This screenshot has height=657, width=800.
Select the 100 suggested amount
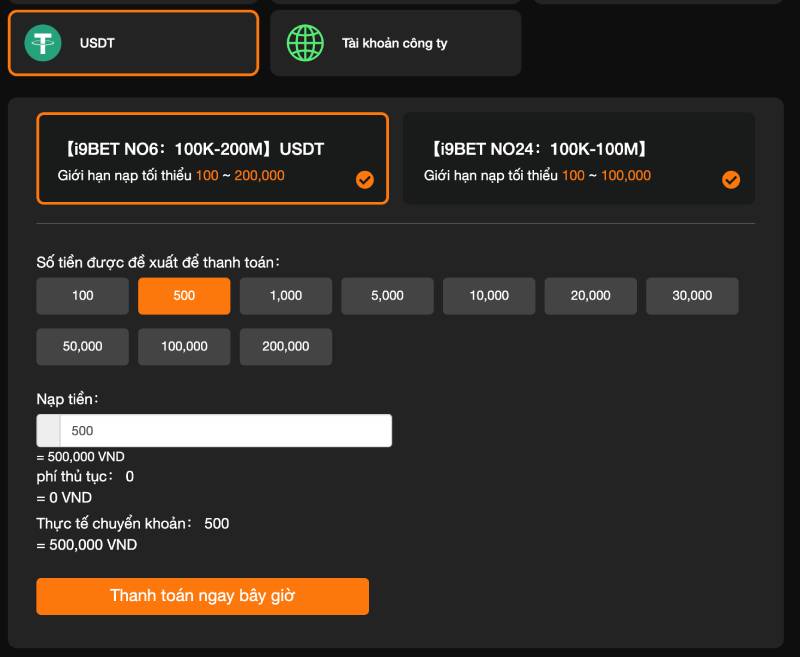point(82,296)
